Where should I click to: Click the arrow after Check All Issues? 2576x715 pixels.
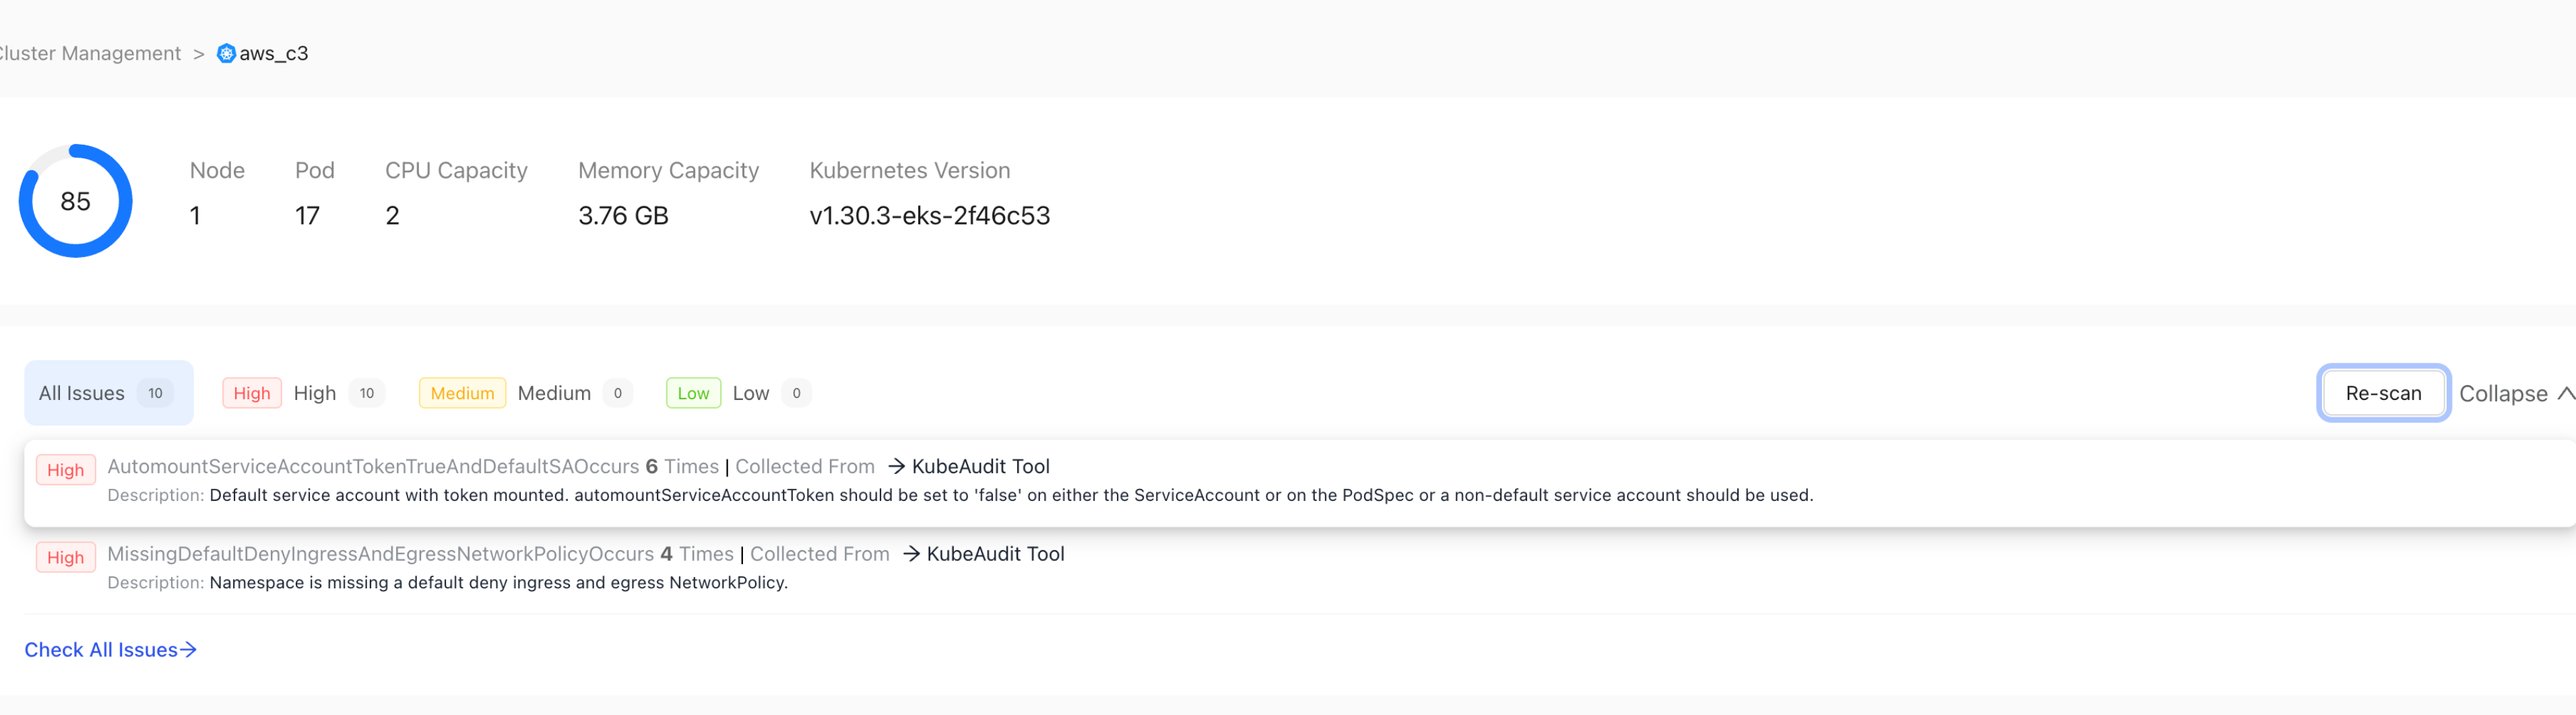[188, 650]
